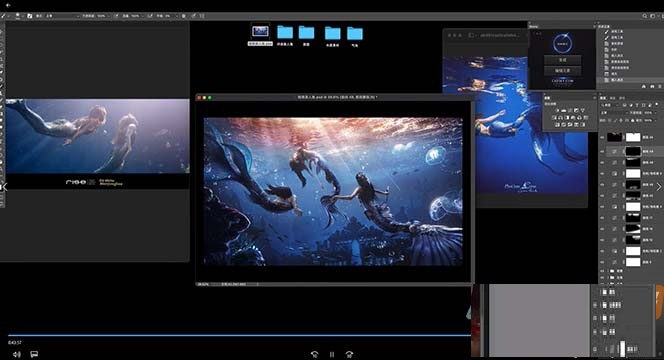The width and height of the screenshot is (664, 360).
Task: Turn layer filtering on or off switch
Action: click(x=657, y=105)
